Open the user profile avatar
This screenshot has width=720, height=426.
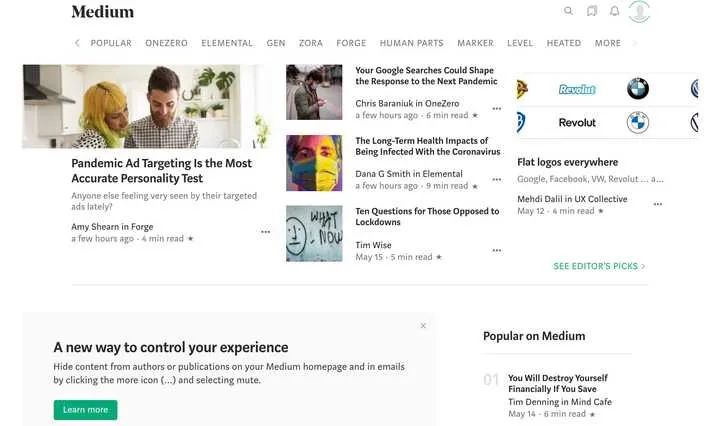pyautogui.click(x=639, y=11)
